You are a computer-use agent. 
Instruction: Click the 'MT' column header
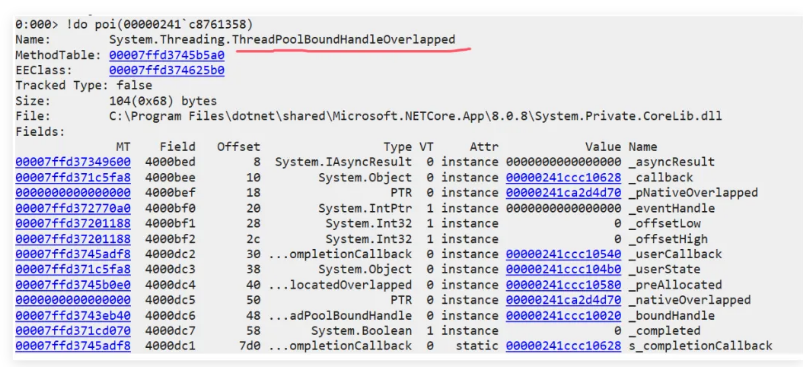click(x=123, y=147)
